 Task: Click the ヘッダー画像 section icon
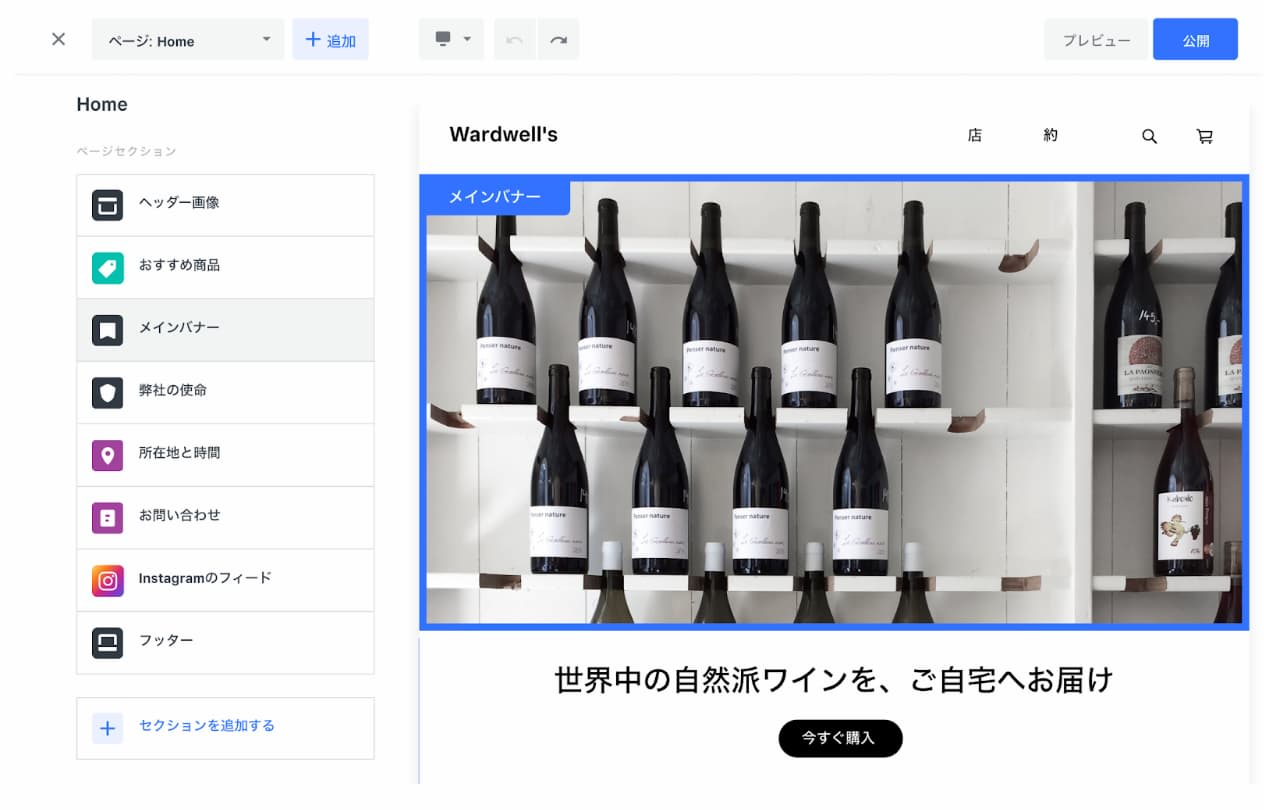pos(107,204)
